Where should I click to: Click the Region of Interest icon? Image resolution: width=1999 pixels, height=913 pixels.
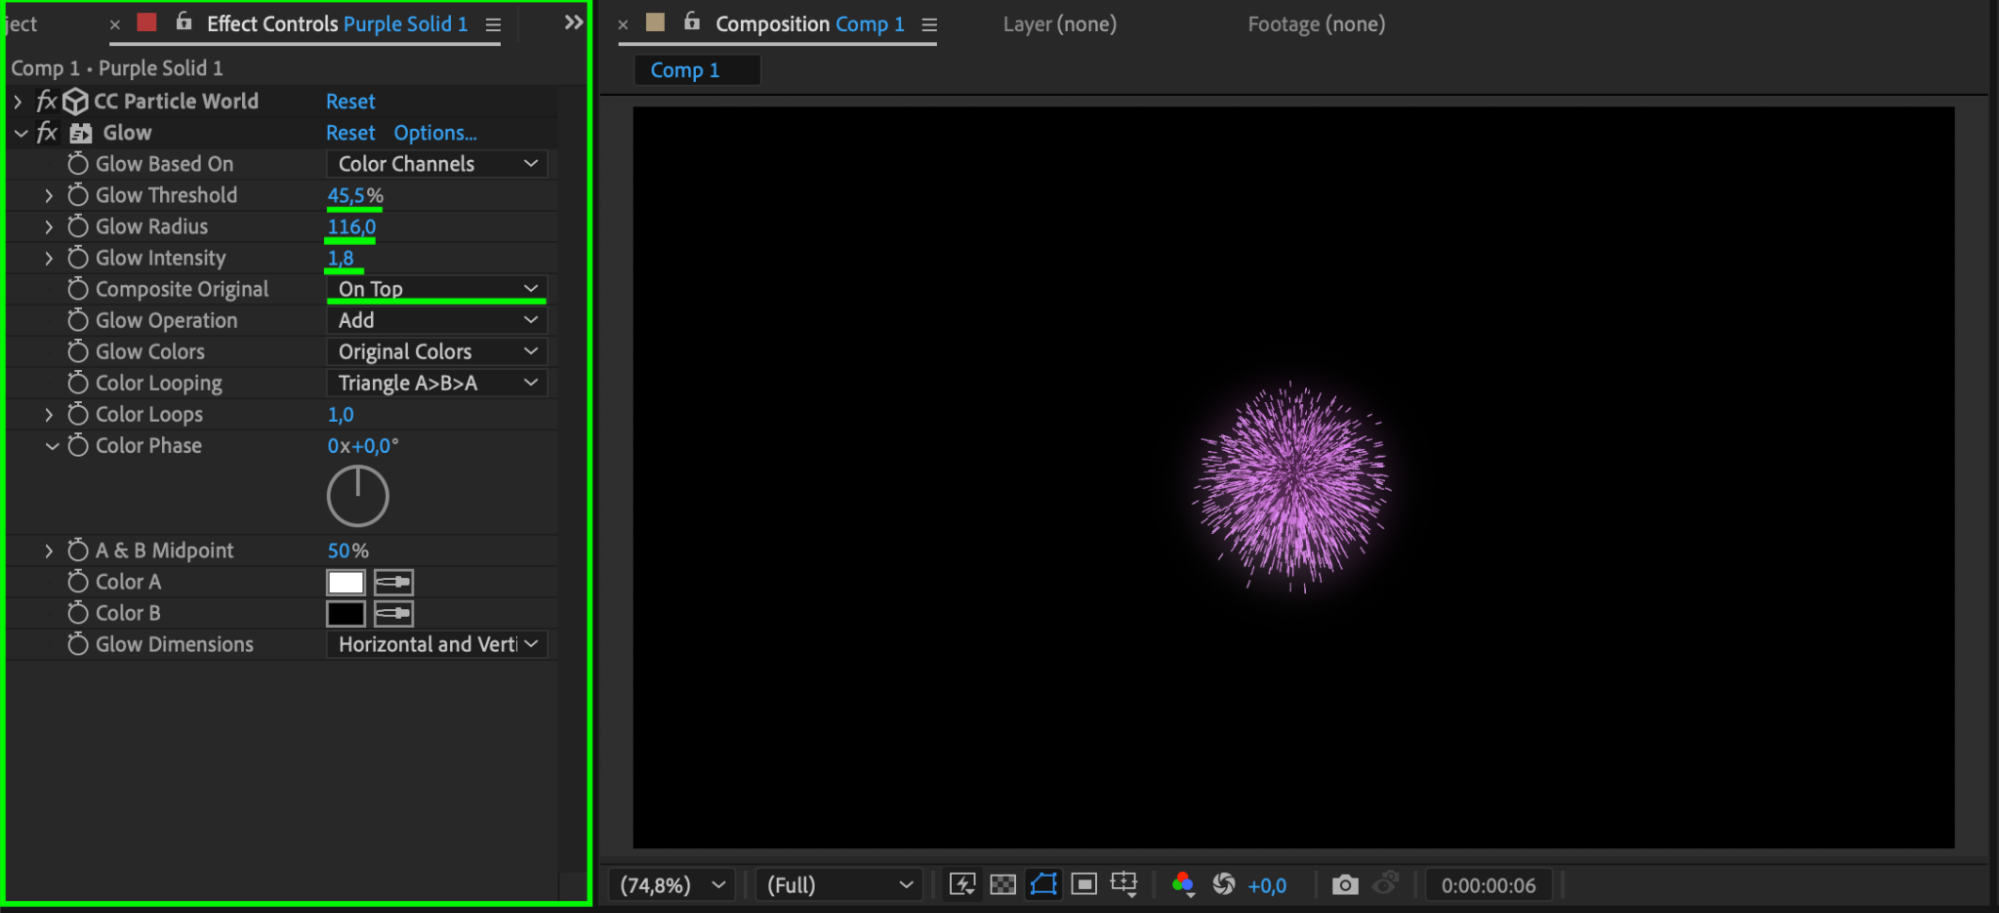click(x=1084, y=885)
